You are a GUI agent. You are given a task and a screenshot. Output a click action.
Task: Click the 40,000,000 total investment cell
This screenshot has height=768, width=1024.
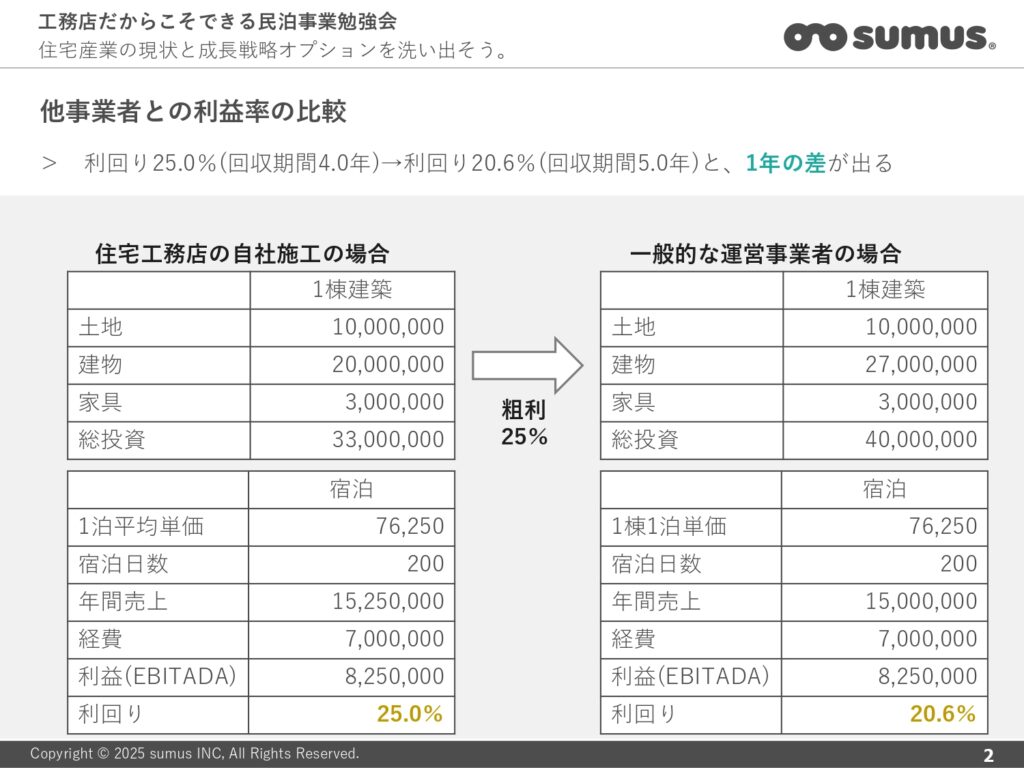tap(921, 439)
